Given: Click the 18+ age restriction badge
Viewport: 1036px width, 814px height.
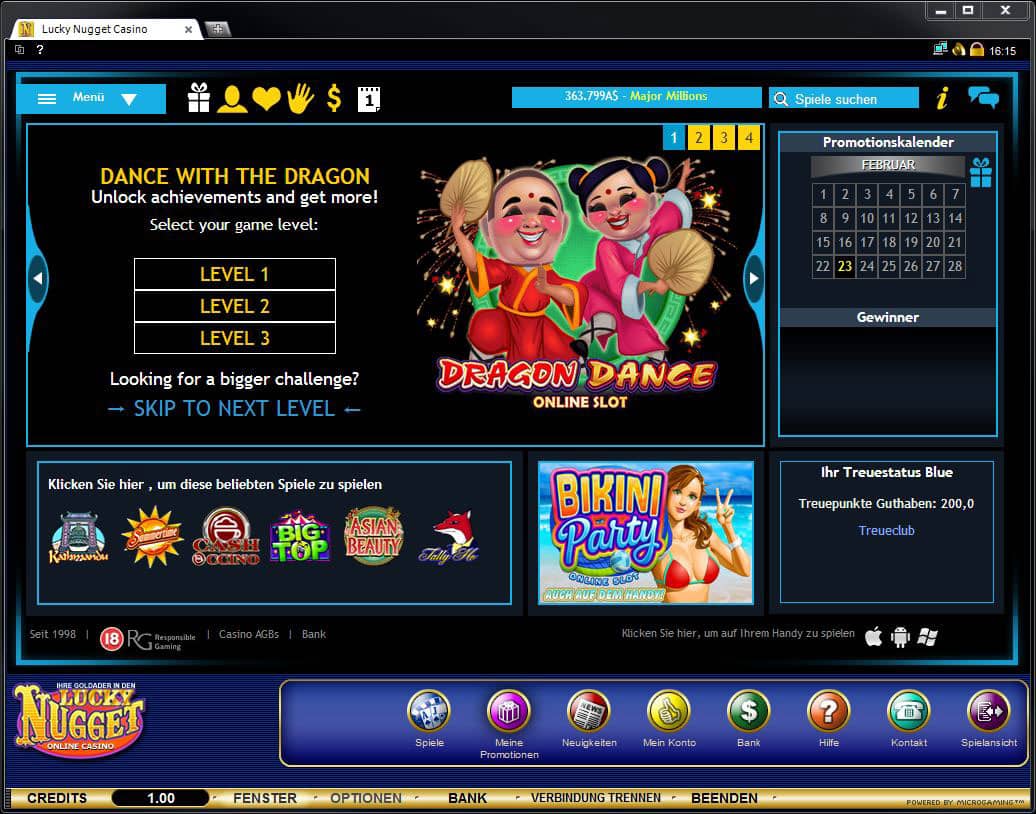Looking at the screenshot, I should click(x=112, y=639).
